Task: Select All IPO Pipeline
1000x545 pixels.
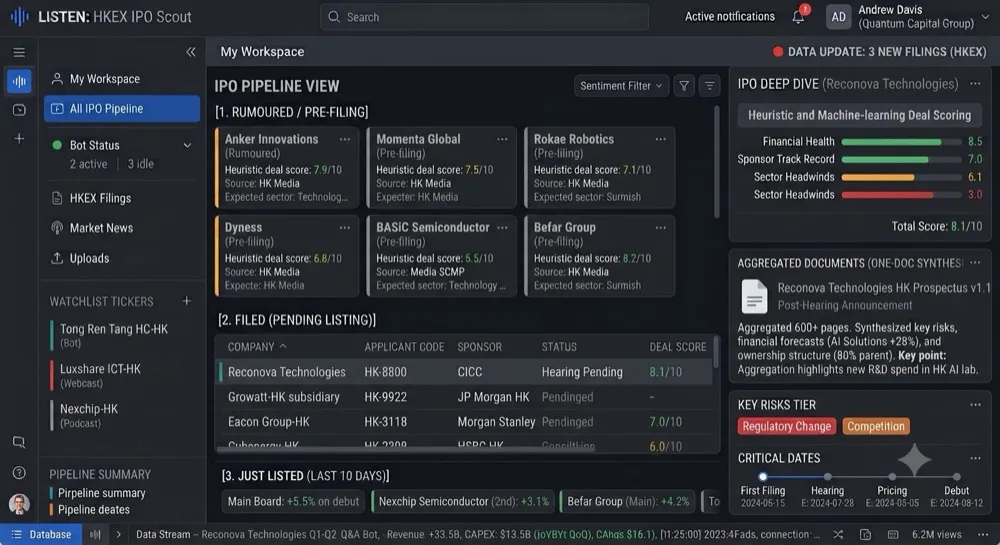Action: pyautogui.click(x=122, y=108)
